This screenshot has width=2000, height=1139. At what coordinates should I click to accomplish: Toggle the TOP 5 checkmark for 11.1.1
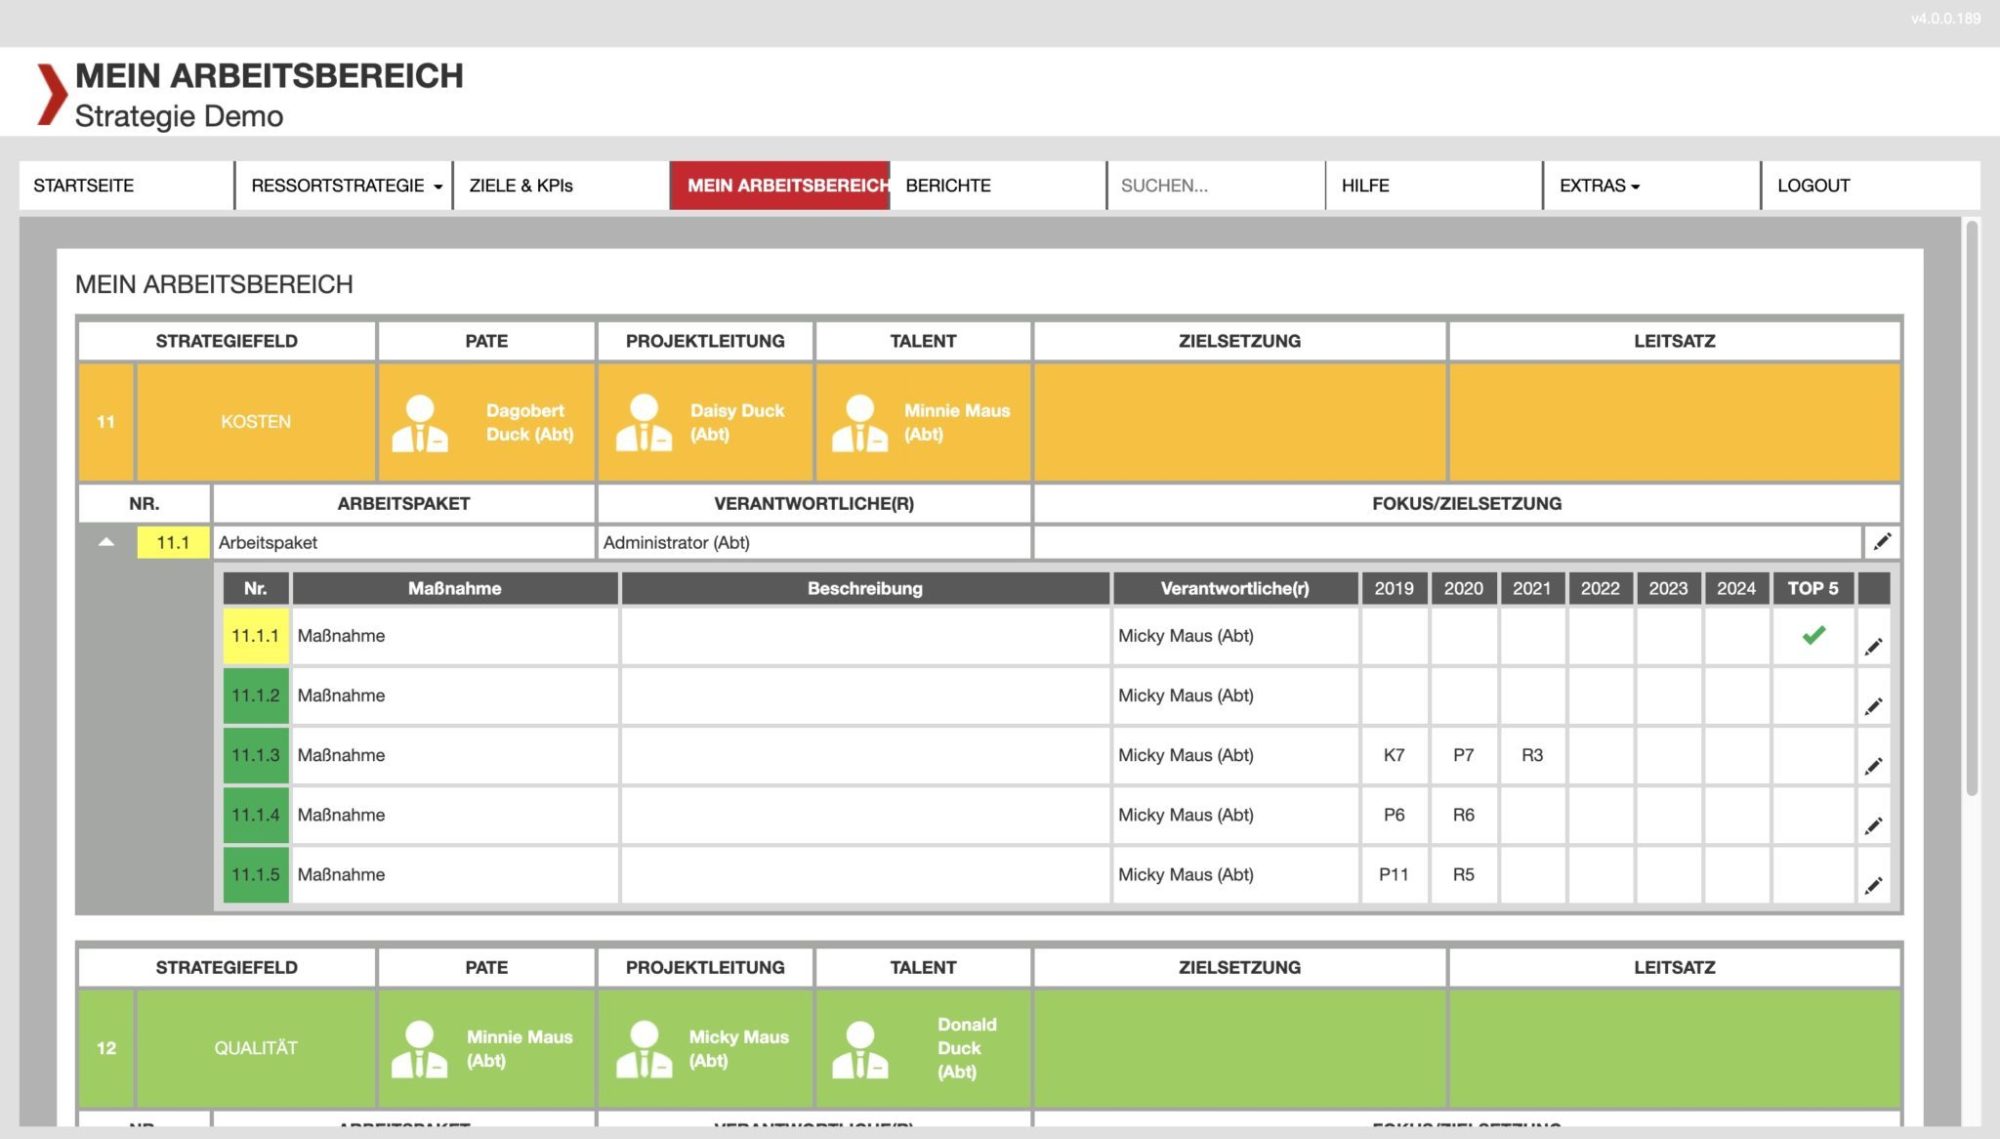[x=1813, y=635]
